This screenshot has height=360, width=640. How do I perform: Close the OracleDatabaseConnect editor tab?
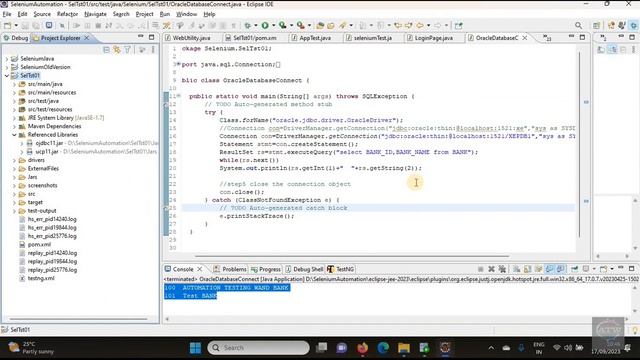[525, 38]
